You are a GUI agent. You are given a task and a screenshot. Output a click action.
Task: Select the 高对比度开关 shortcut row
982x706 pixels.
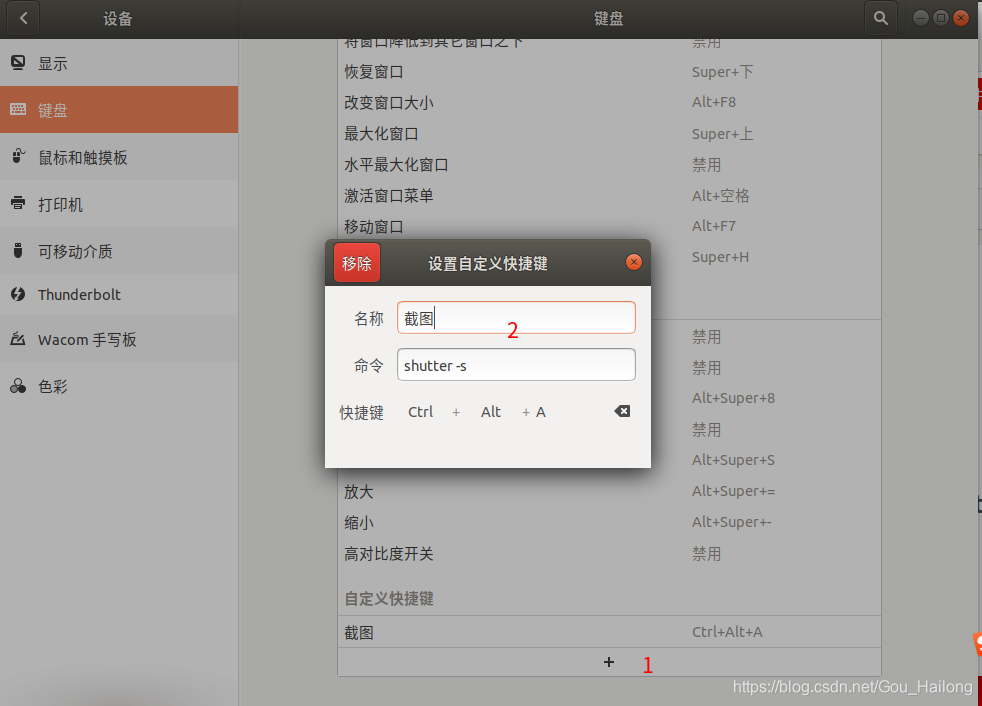pos(609,554)
